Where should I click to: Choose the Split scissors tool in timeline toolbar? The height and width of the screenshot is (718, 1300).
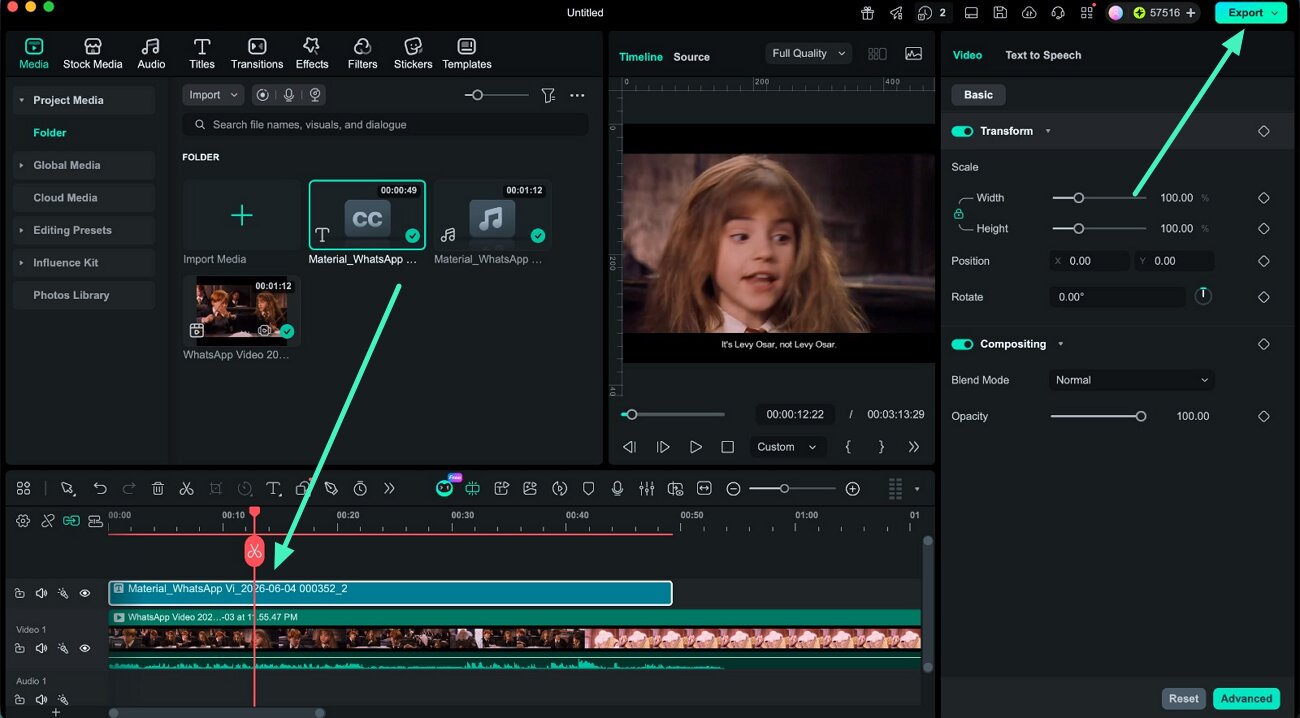tap(186, 488)
